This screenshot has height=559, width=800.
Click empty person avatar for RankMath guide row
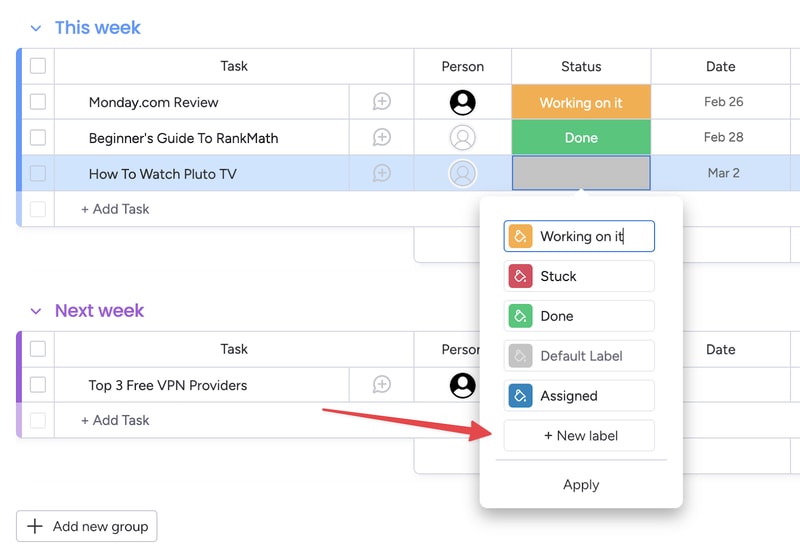click(463, 138)
